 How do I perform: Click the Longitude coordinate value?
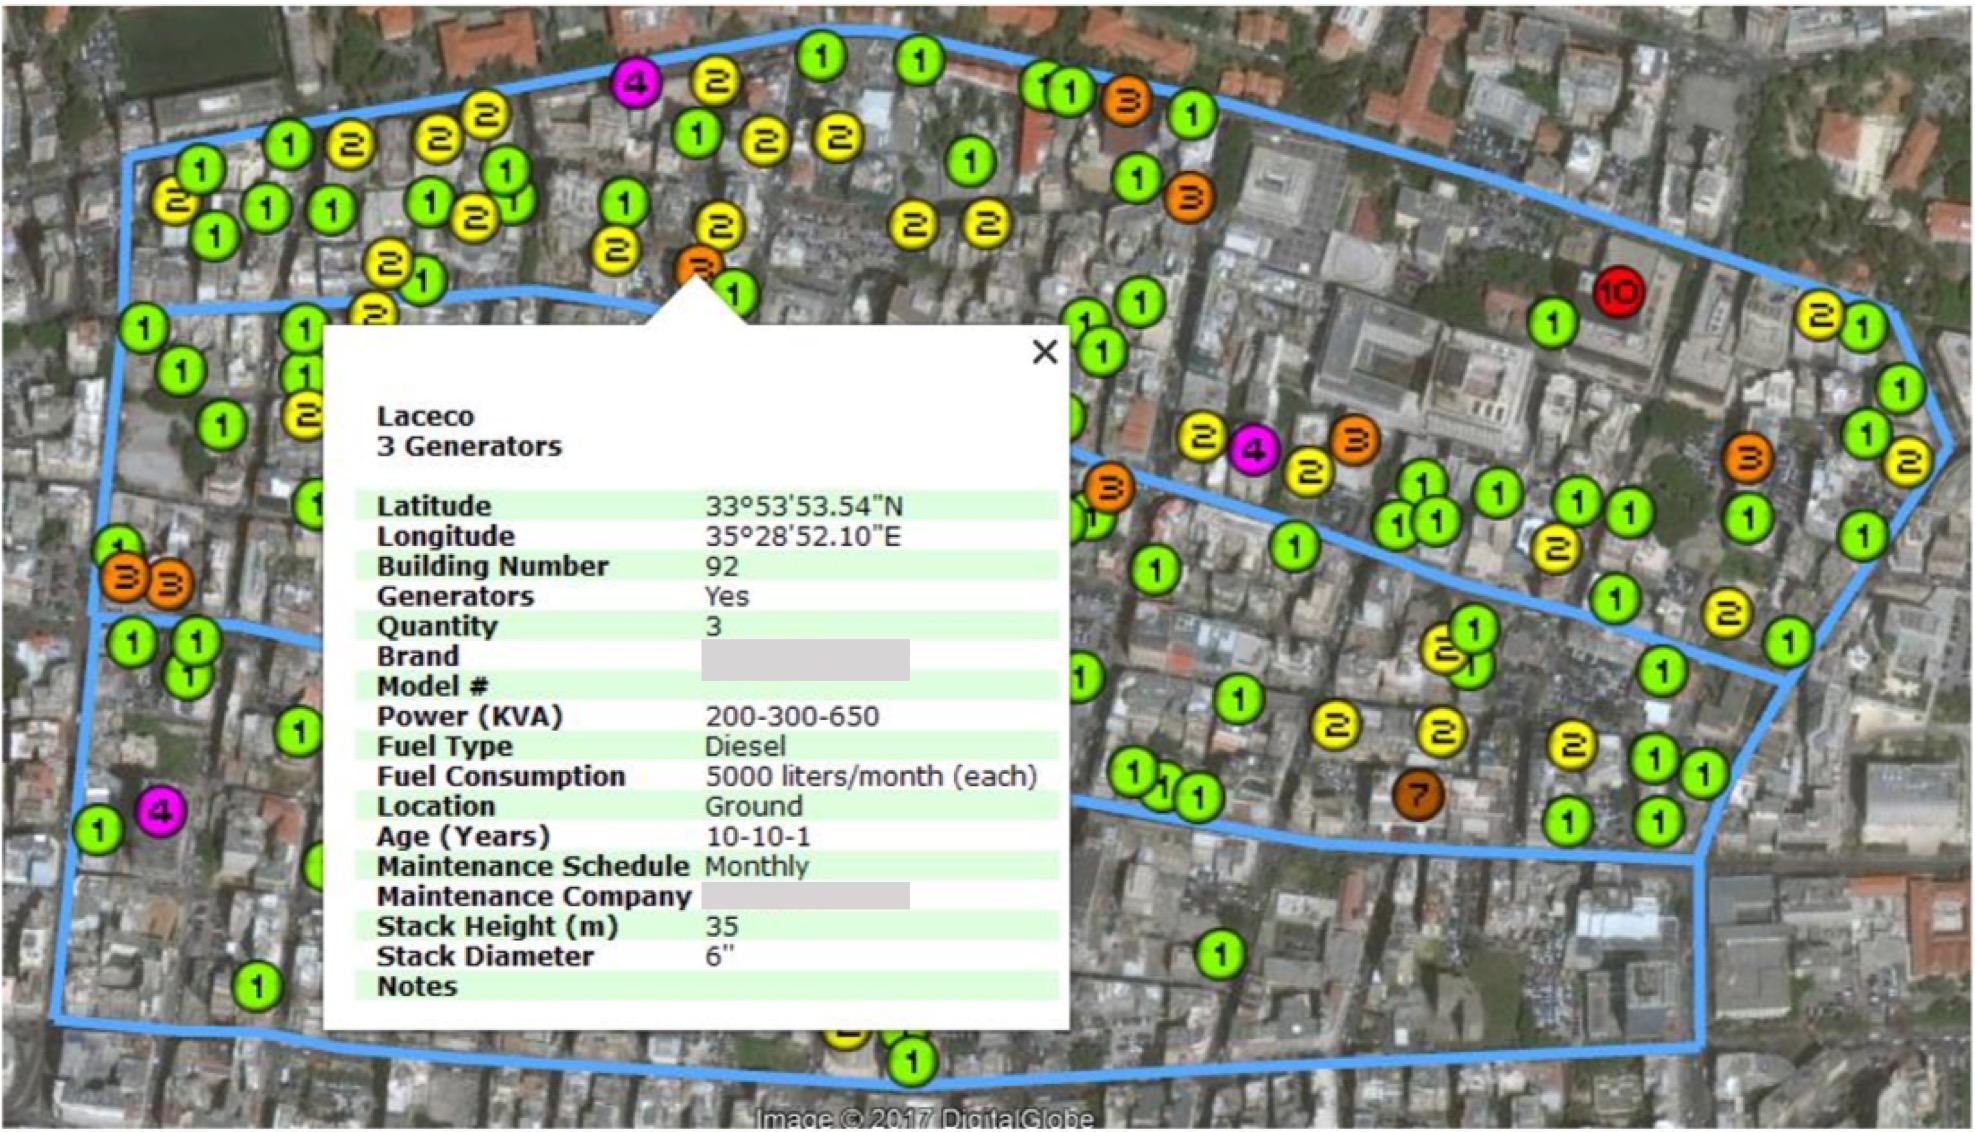[802, 536]
